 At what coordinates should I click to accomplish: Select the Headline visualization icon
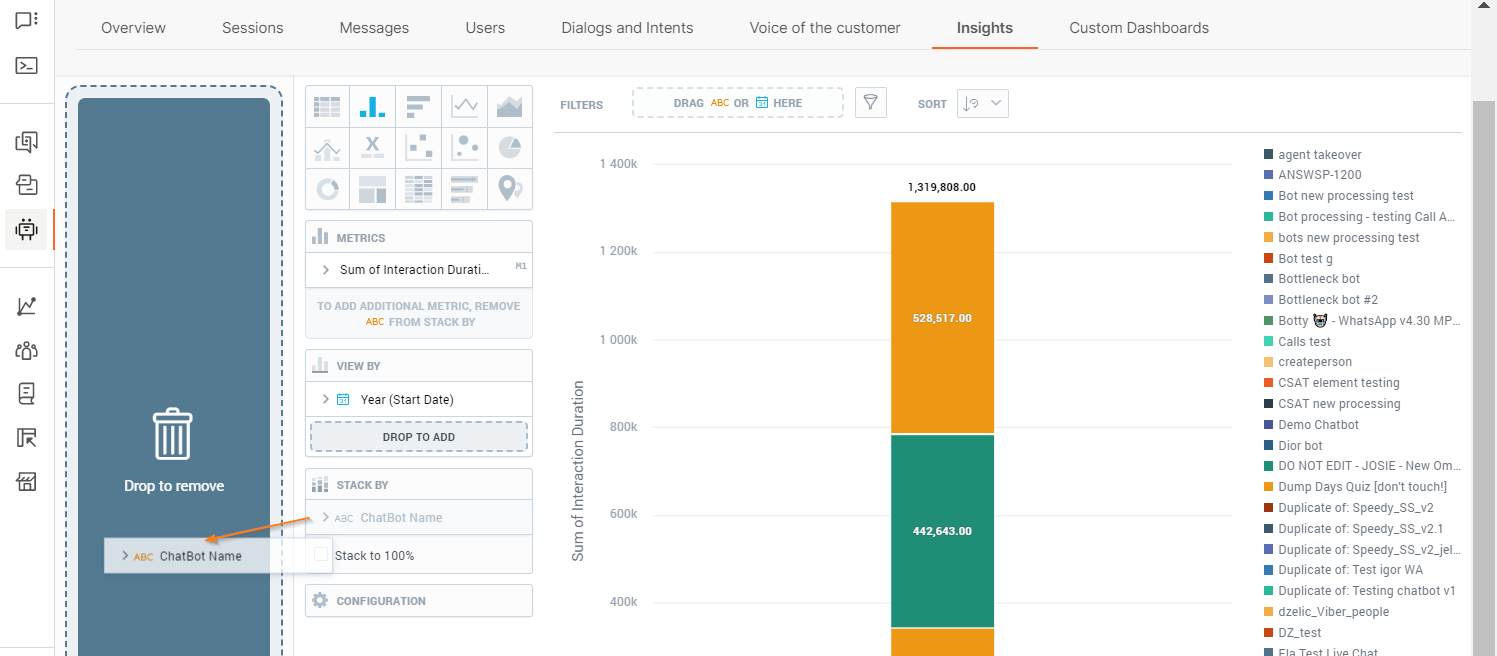[x=372, y=148]
